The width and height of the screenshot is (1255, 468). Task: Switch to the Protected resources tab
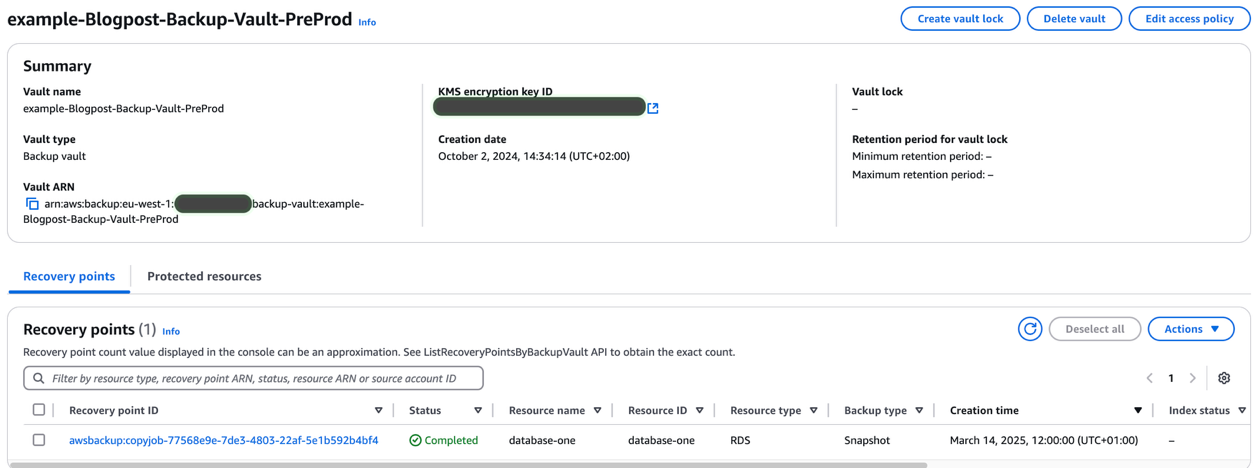click(204, 276)
